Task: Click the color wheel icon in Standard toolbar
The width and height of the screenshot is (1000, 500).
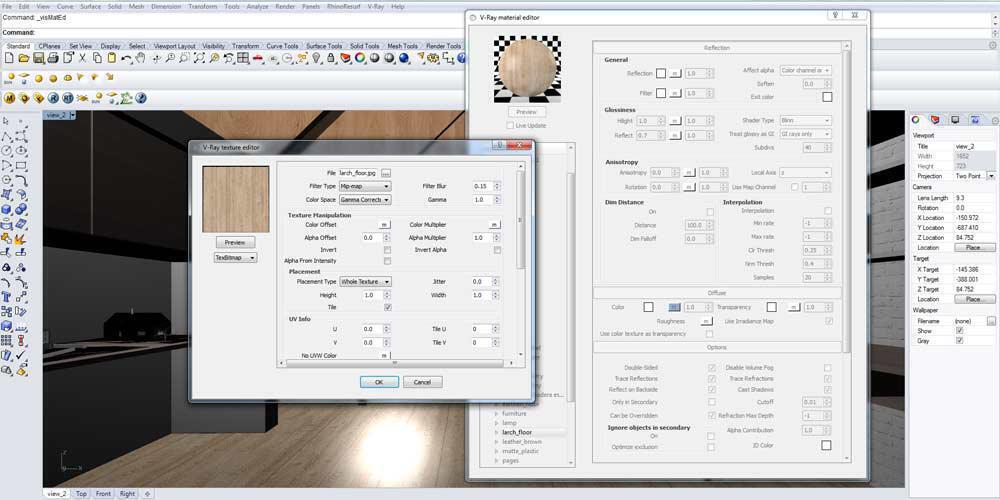Action: 360,58
